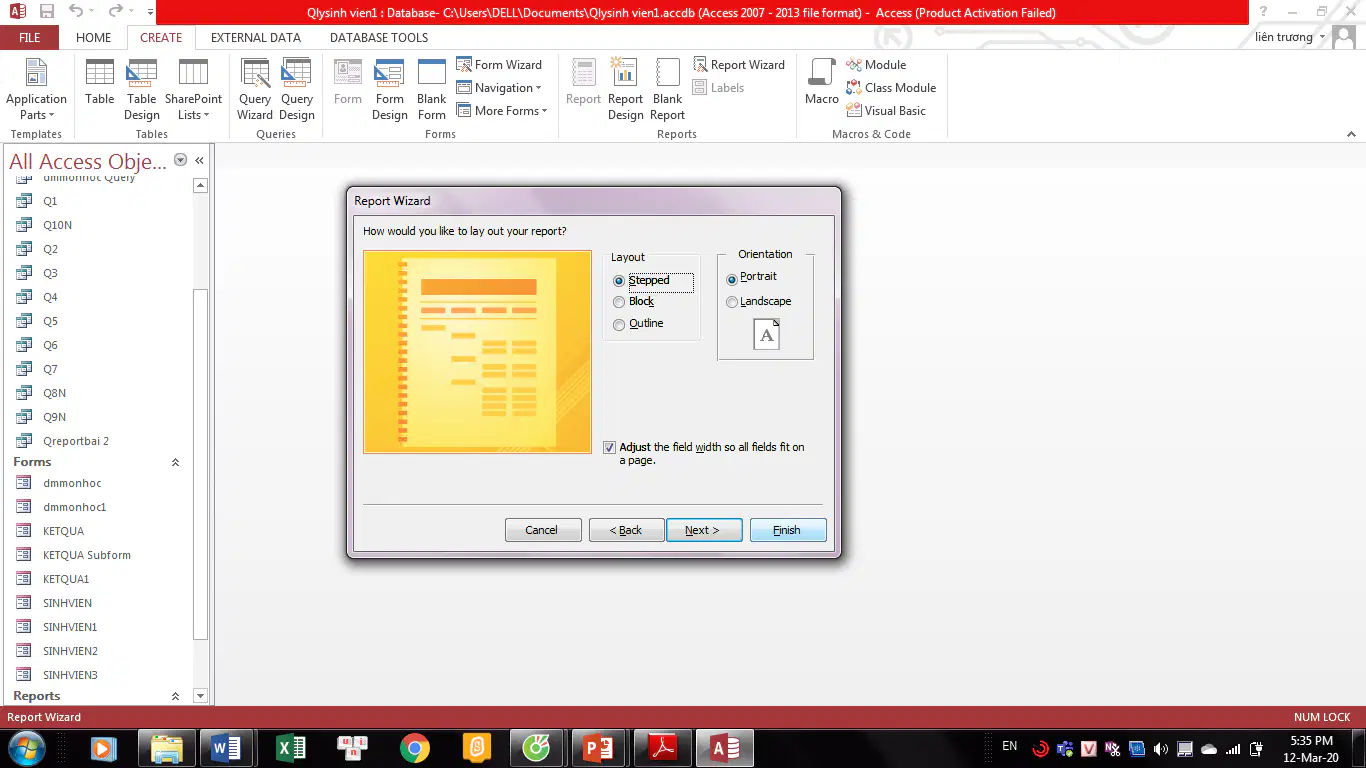Open File Explorer from taskbar

pos(166,748)
